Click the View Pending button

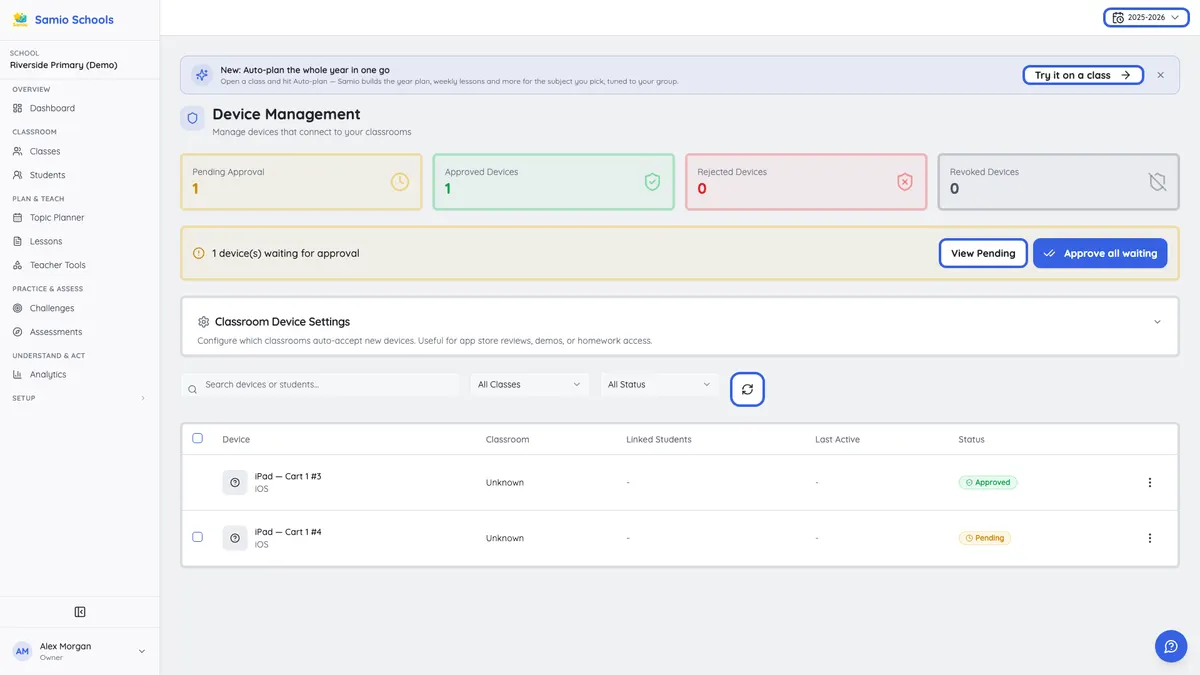pos(983,253)
